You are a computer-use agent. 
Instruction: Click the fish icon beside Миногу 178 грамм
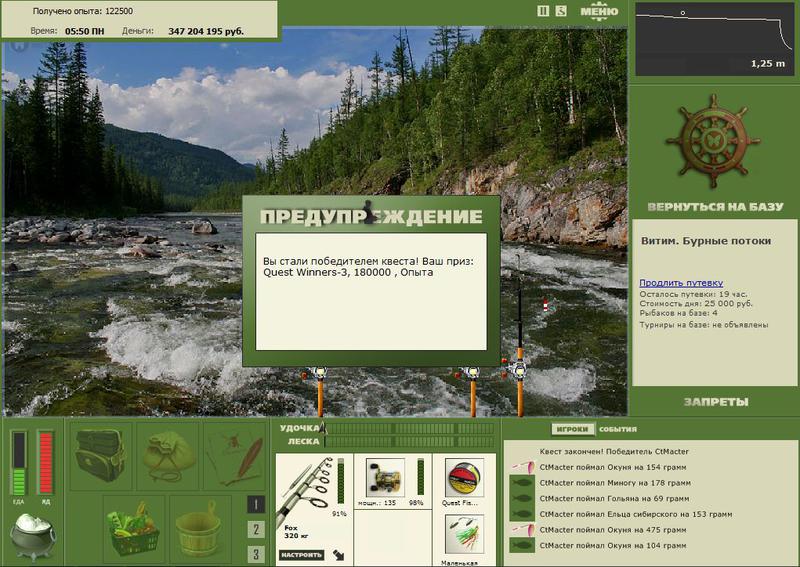(x=522, y=483)
